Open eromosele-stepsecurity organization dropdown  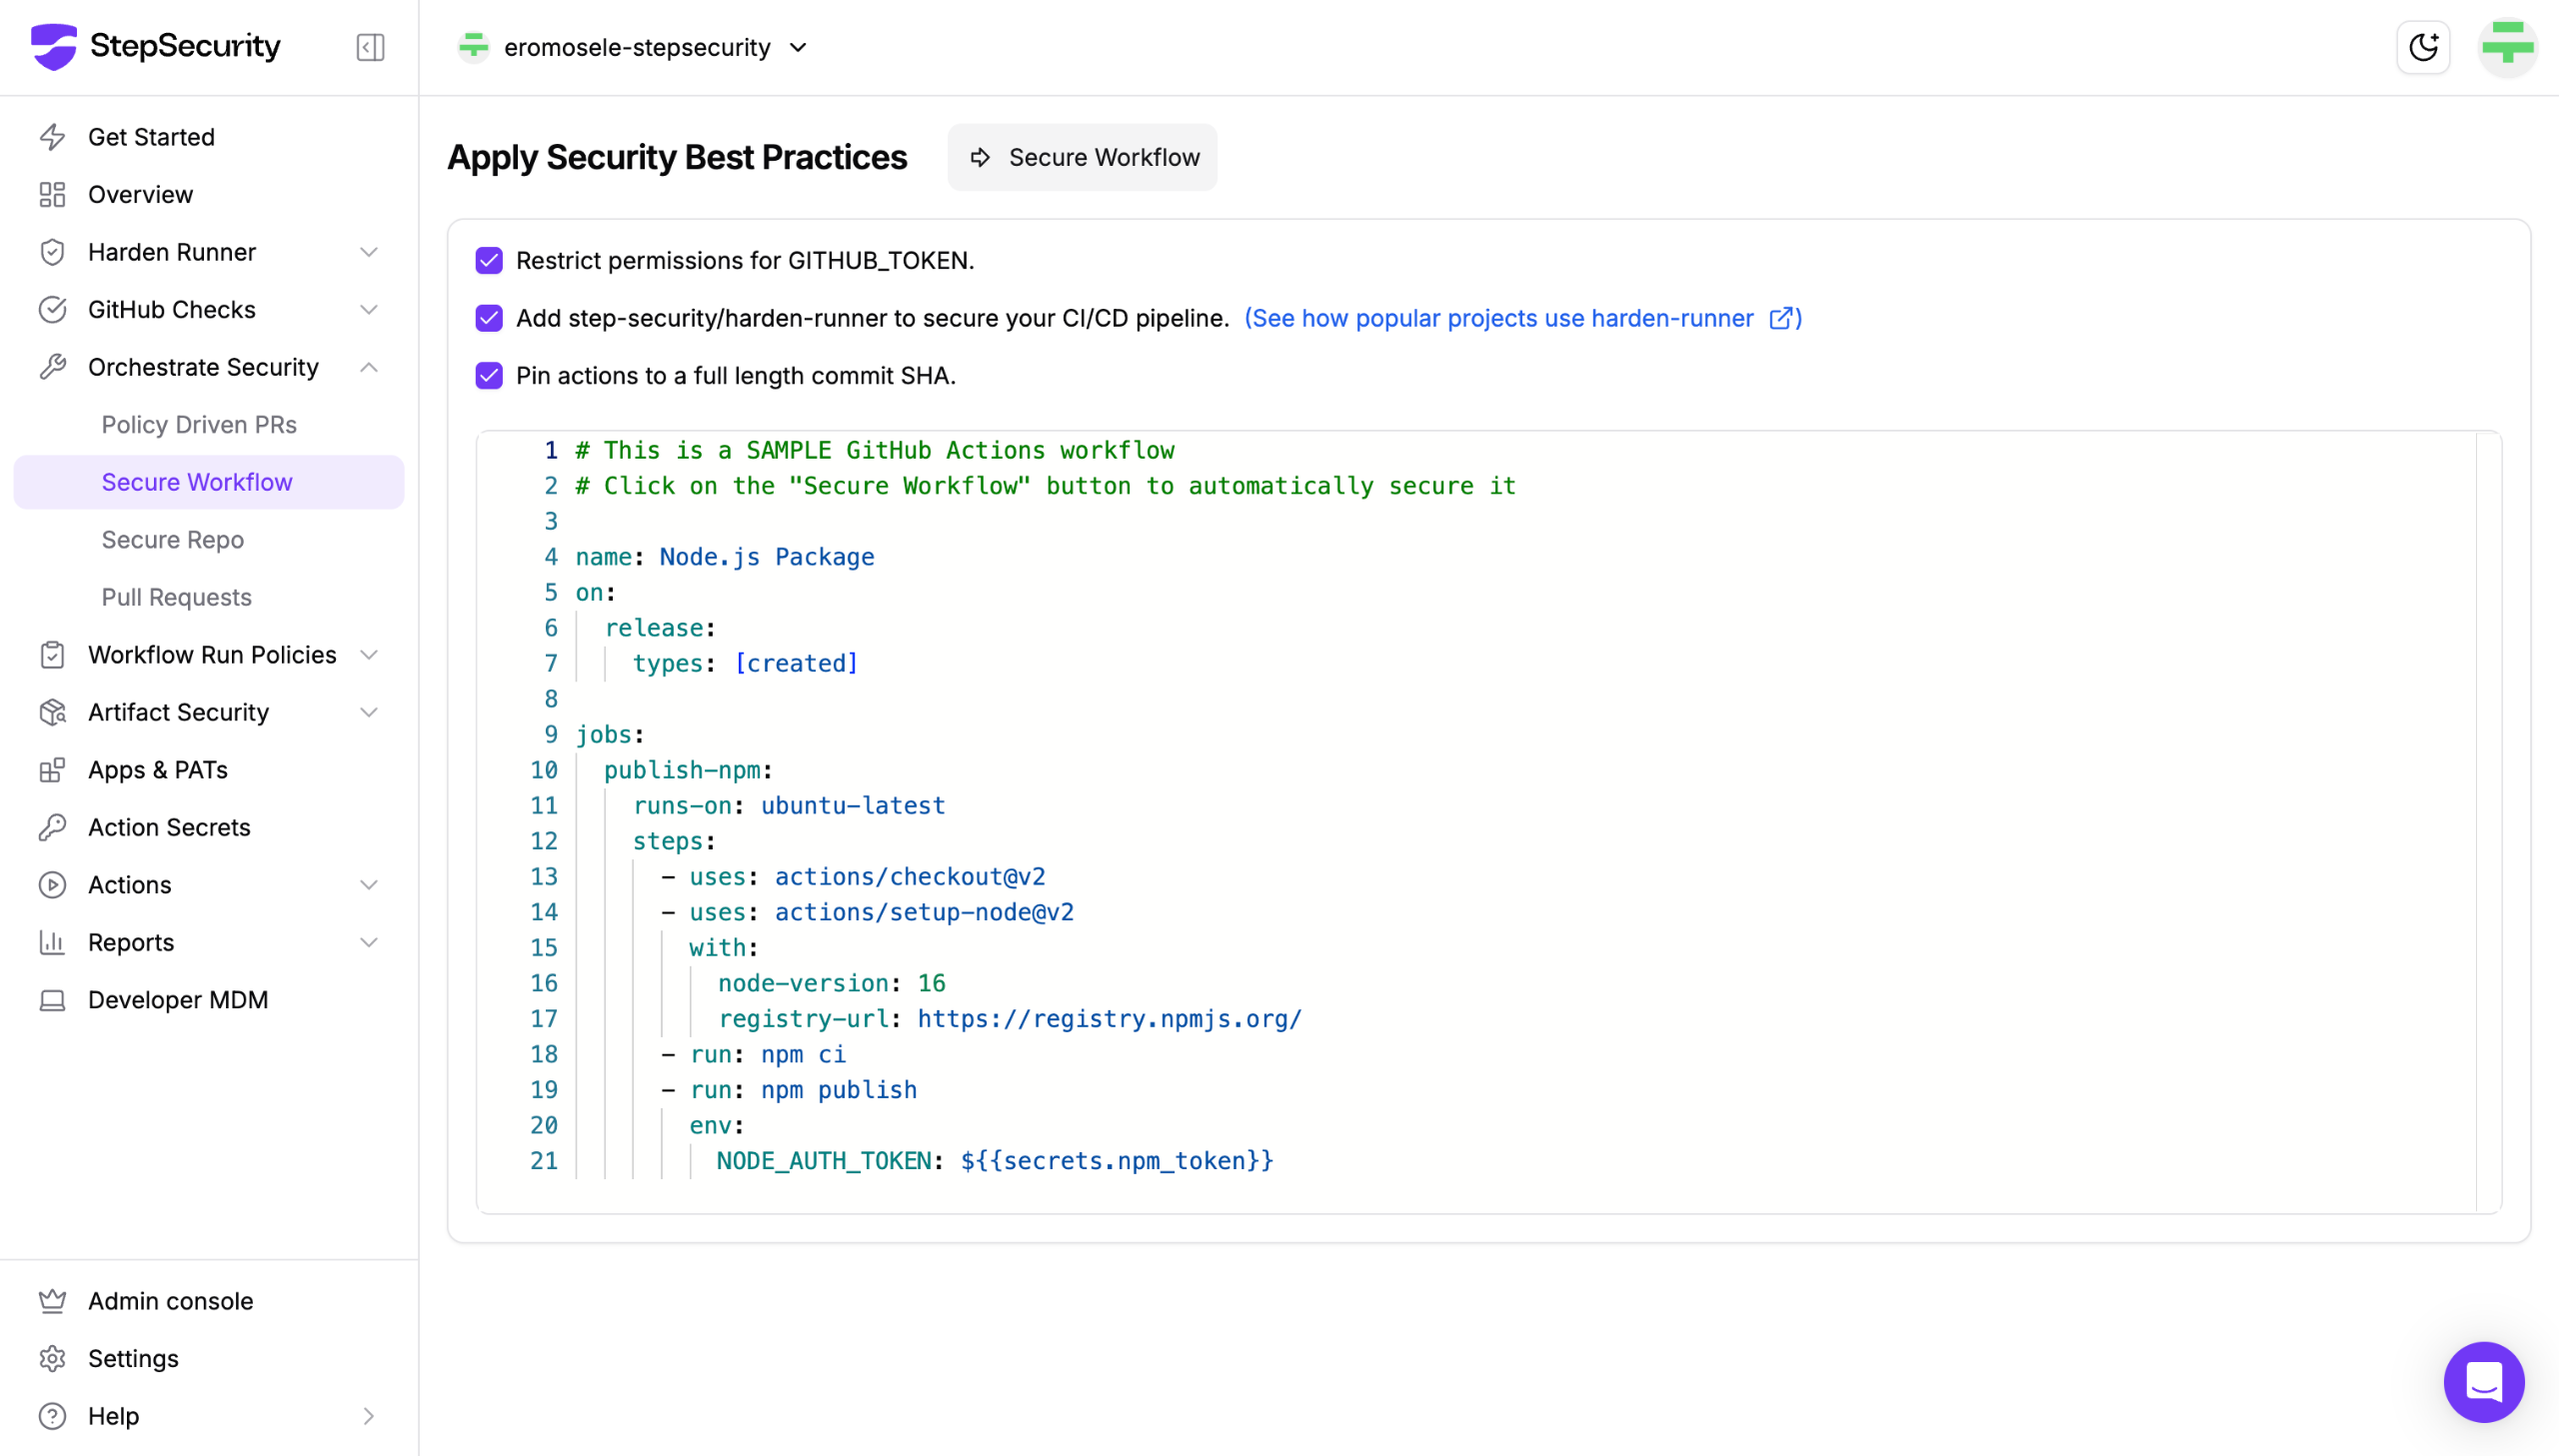tap(636, 47)
